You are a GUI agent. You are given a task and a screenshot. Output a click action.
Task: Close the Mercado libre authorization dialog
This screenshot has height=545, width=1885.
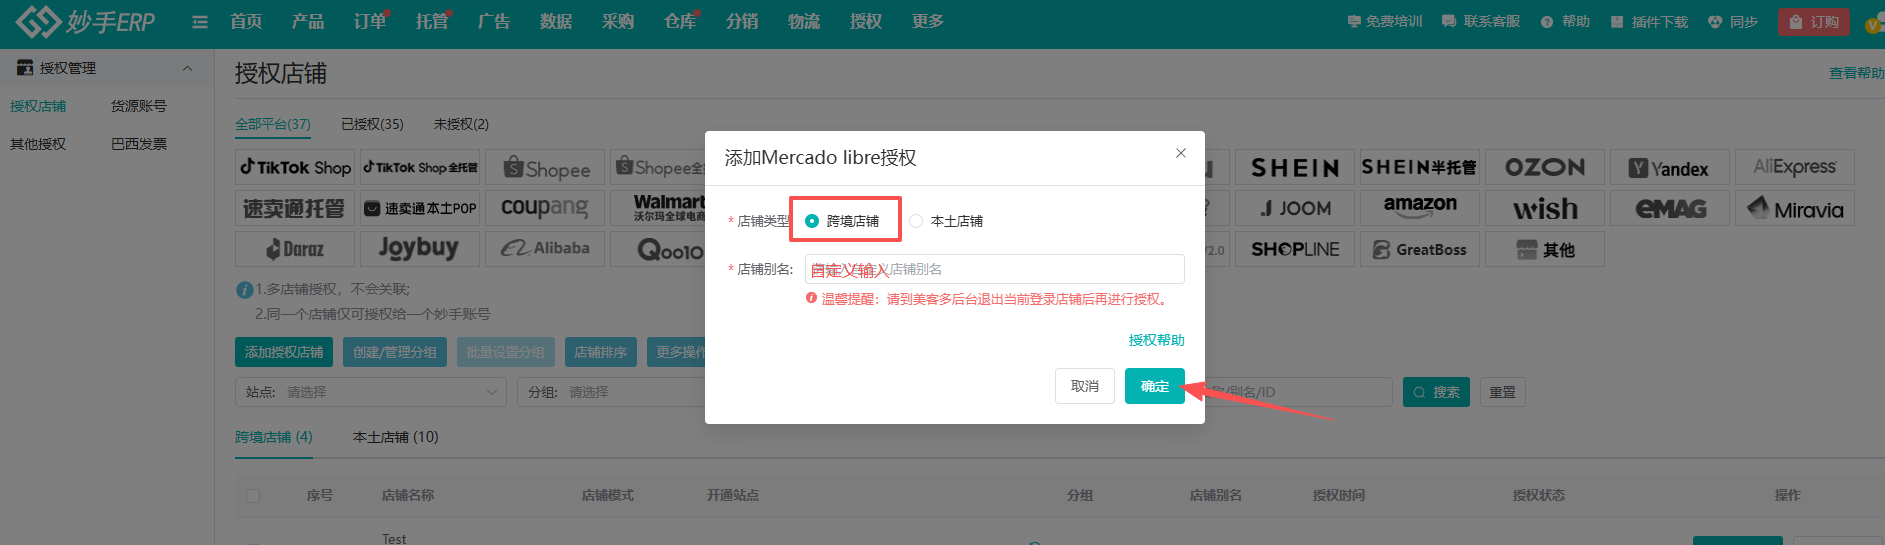tap(1181, 153)
